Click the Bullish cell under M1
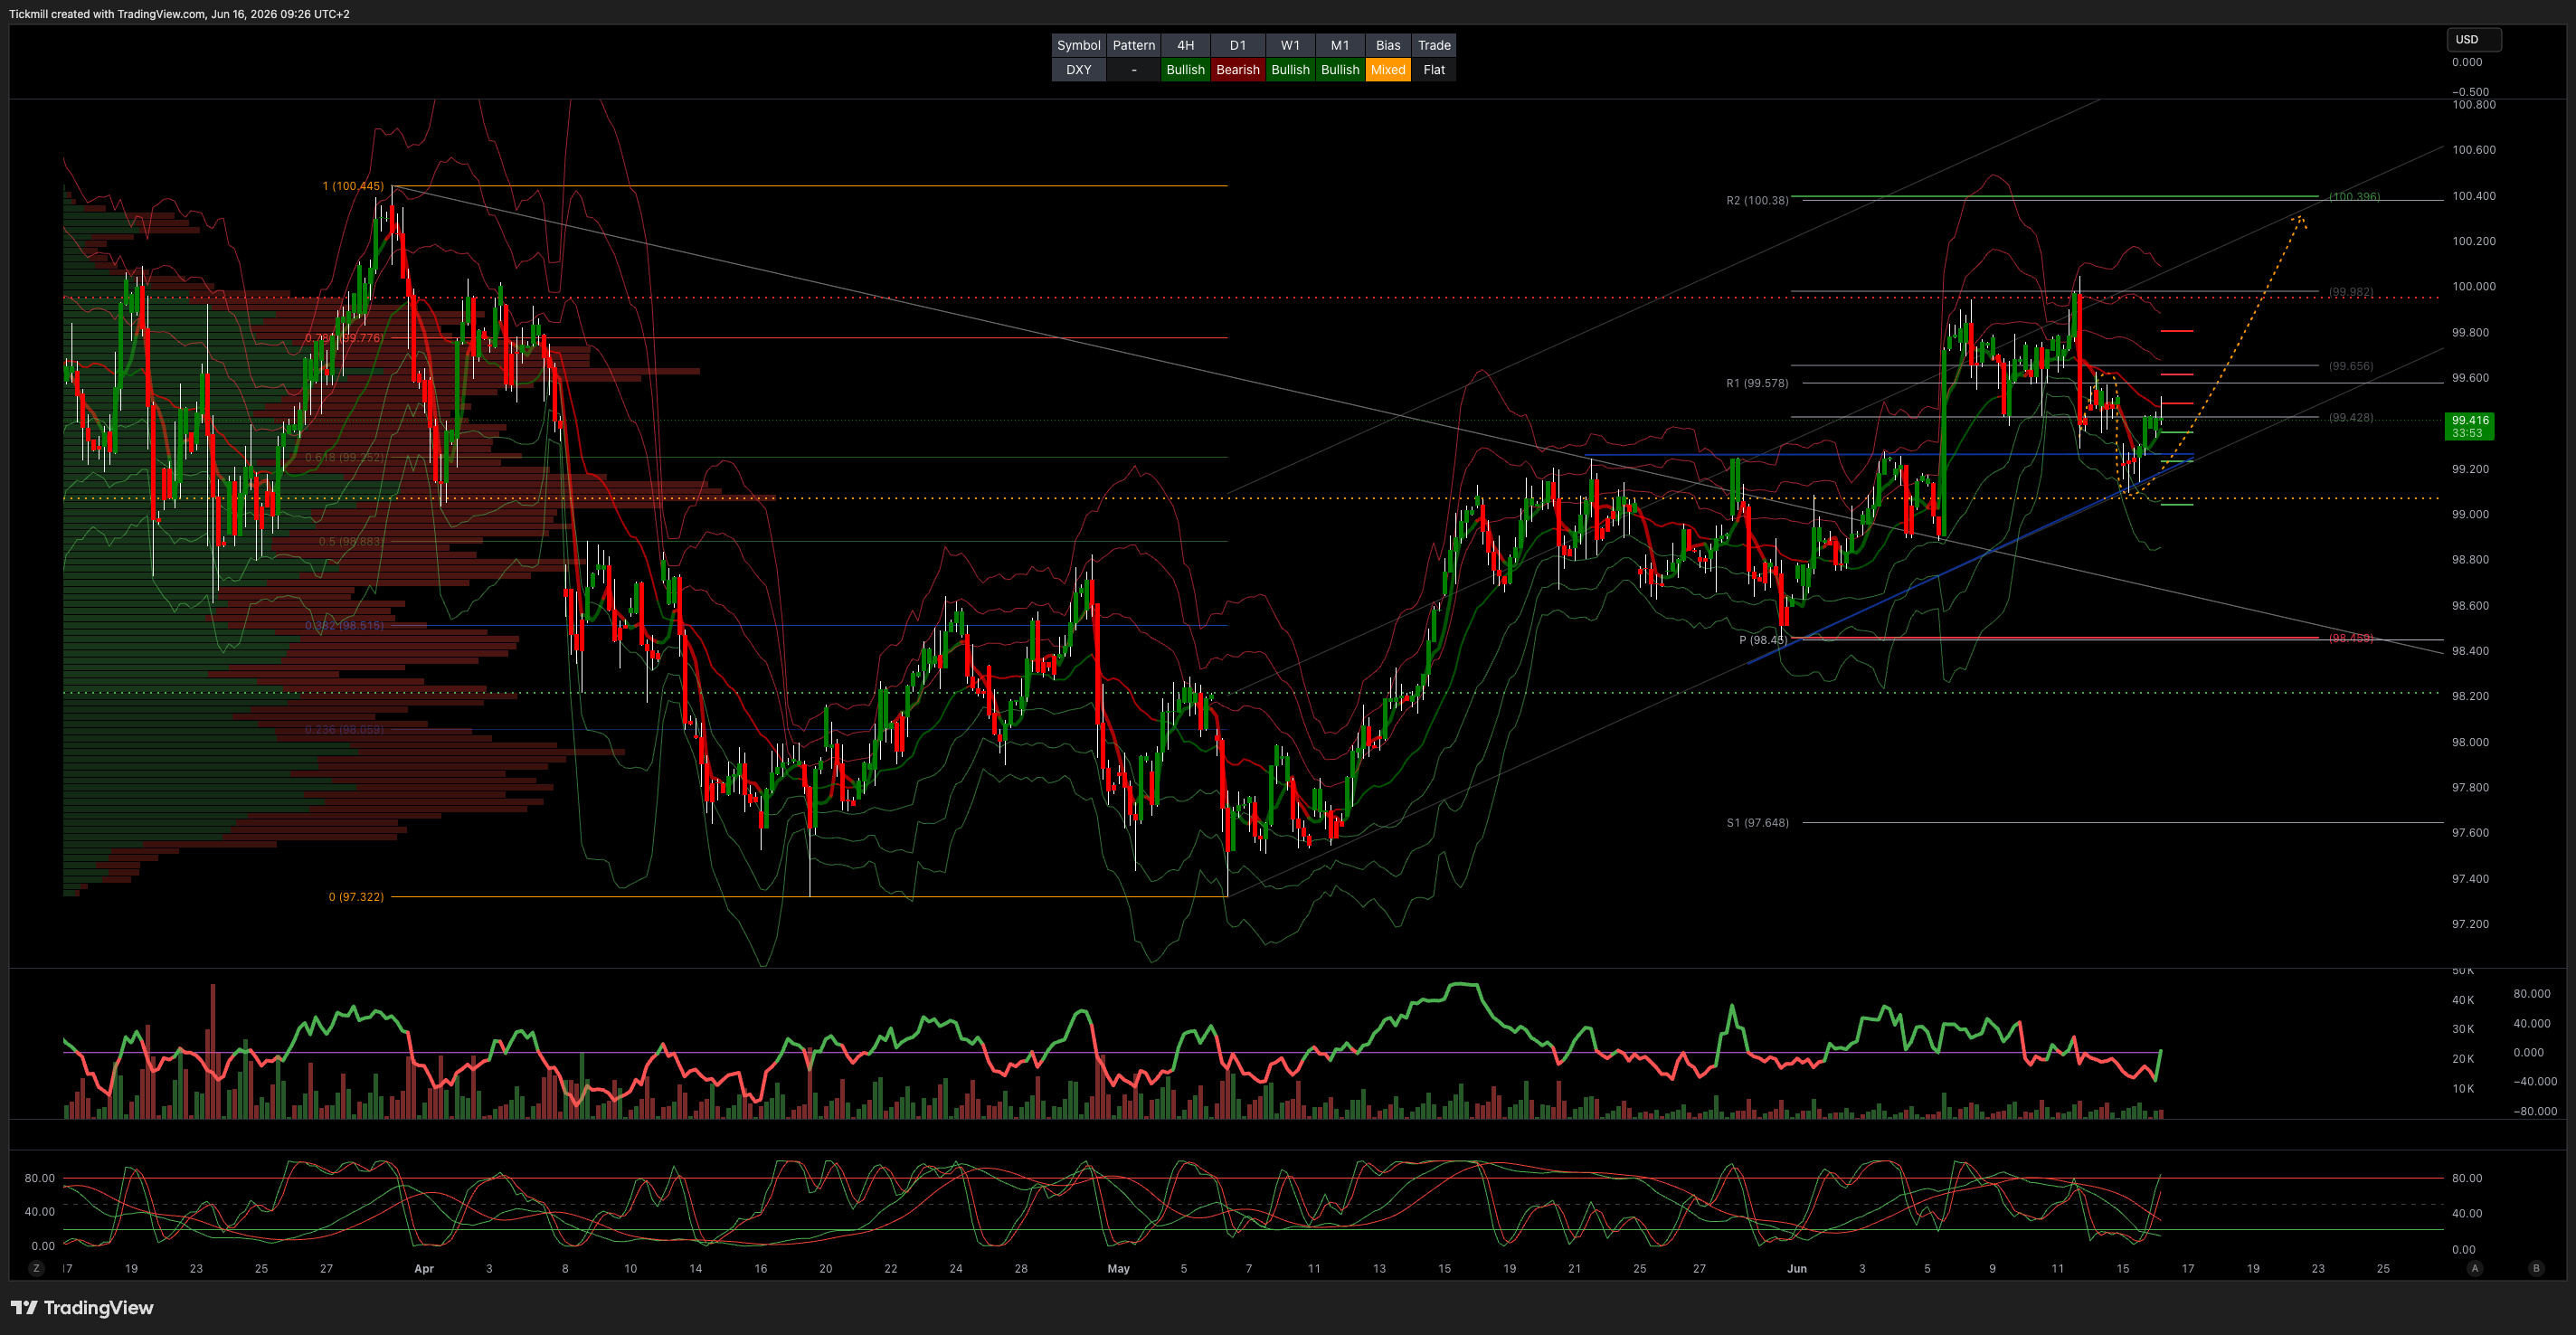This screenshot has height=1335, width=2576. (1340, 70)
